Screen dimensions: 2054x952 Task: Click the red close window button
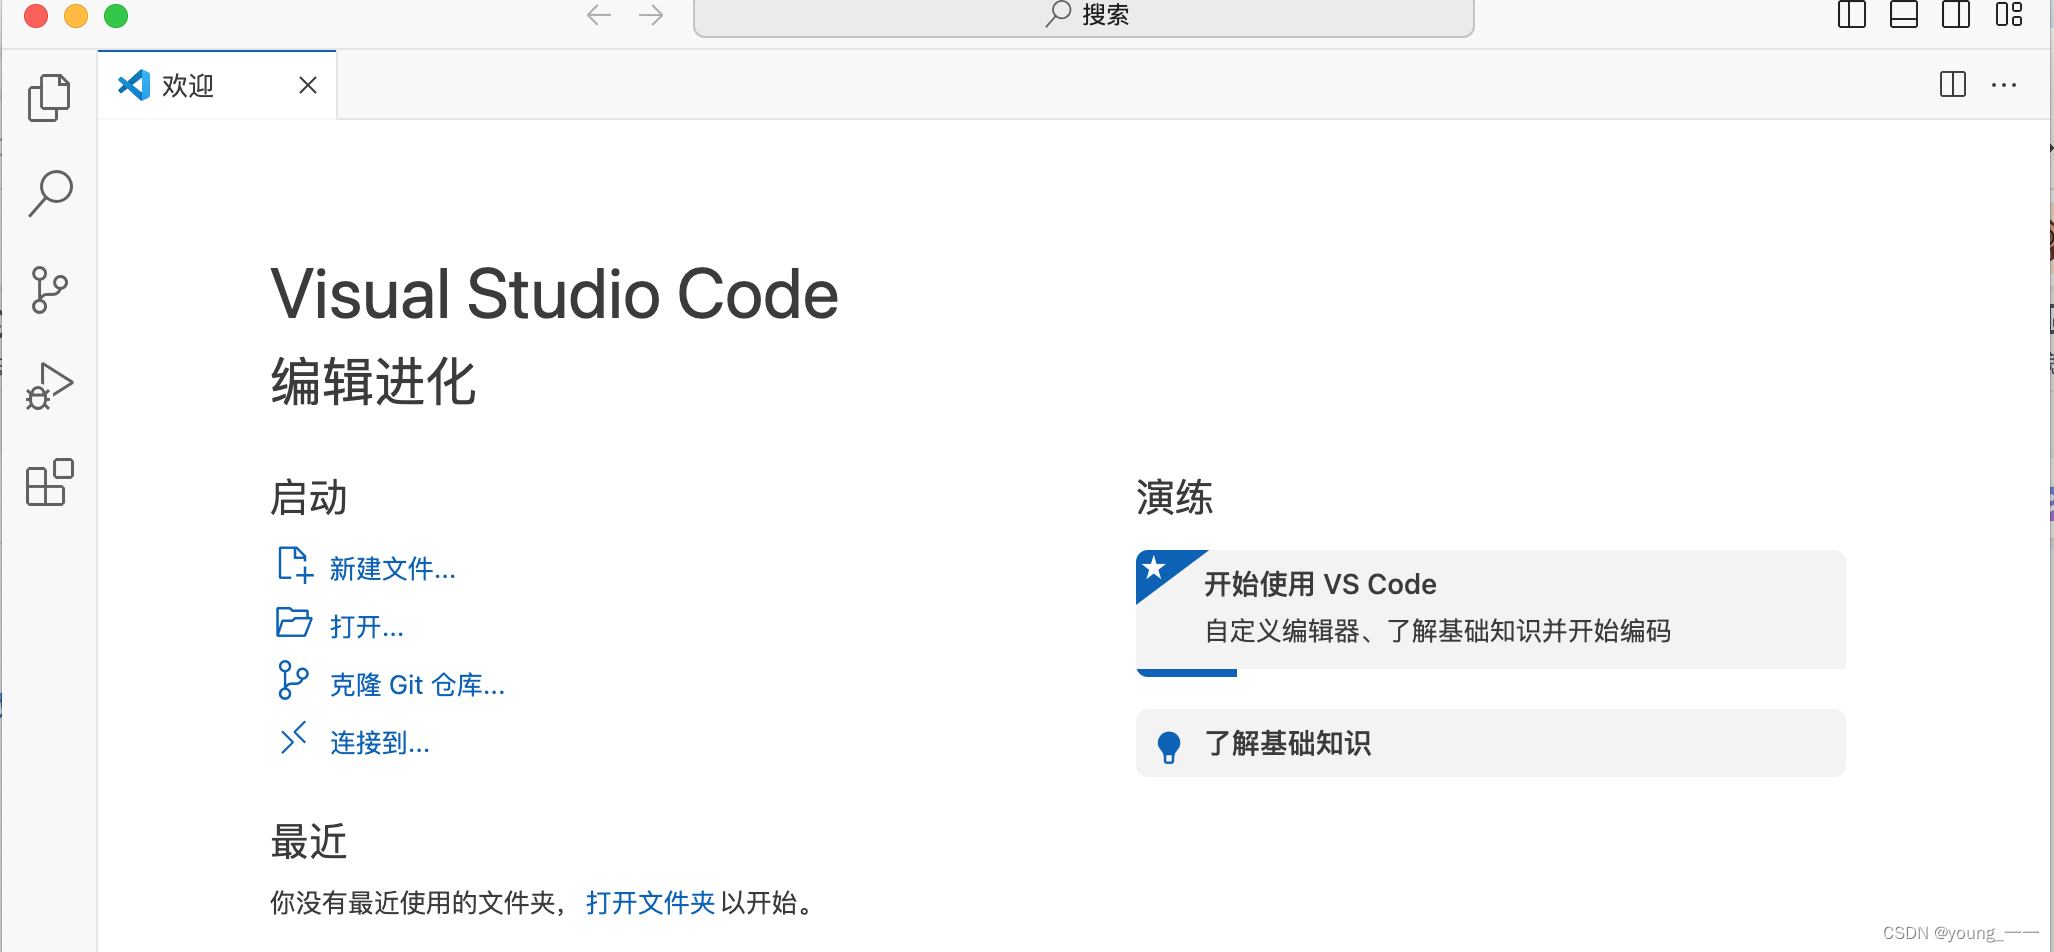click(36, 15)
